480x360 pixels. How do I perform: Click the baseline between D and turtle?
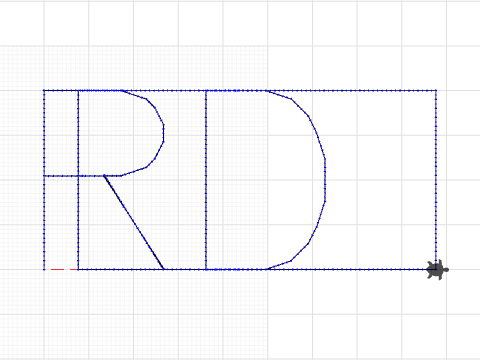coord(347,269)
